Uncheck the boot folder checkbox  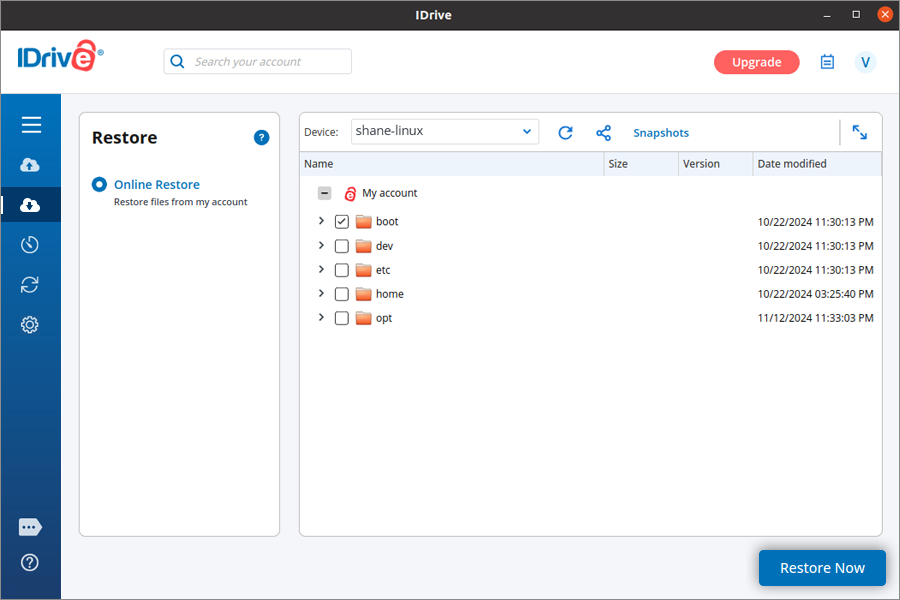[x=342, y=222]
